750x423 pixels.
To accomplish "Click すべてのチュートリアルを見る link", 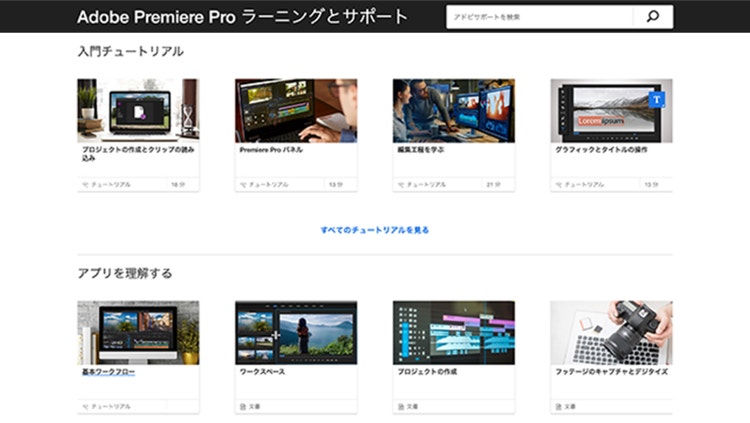I will click(x=375, y=230).
